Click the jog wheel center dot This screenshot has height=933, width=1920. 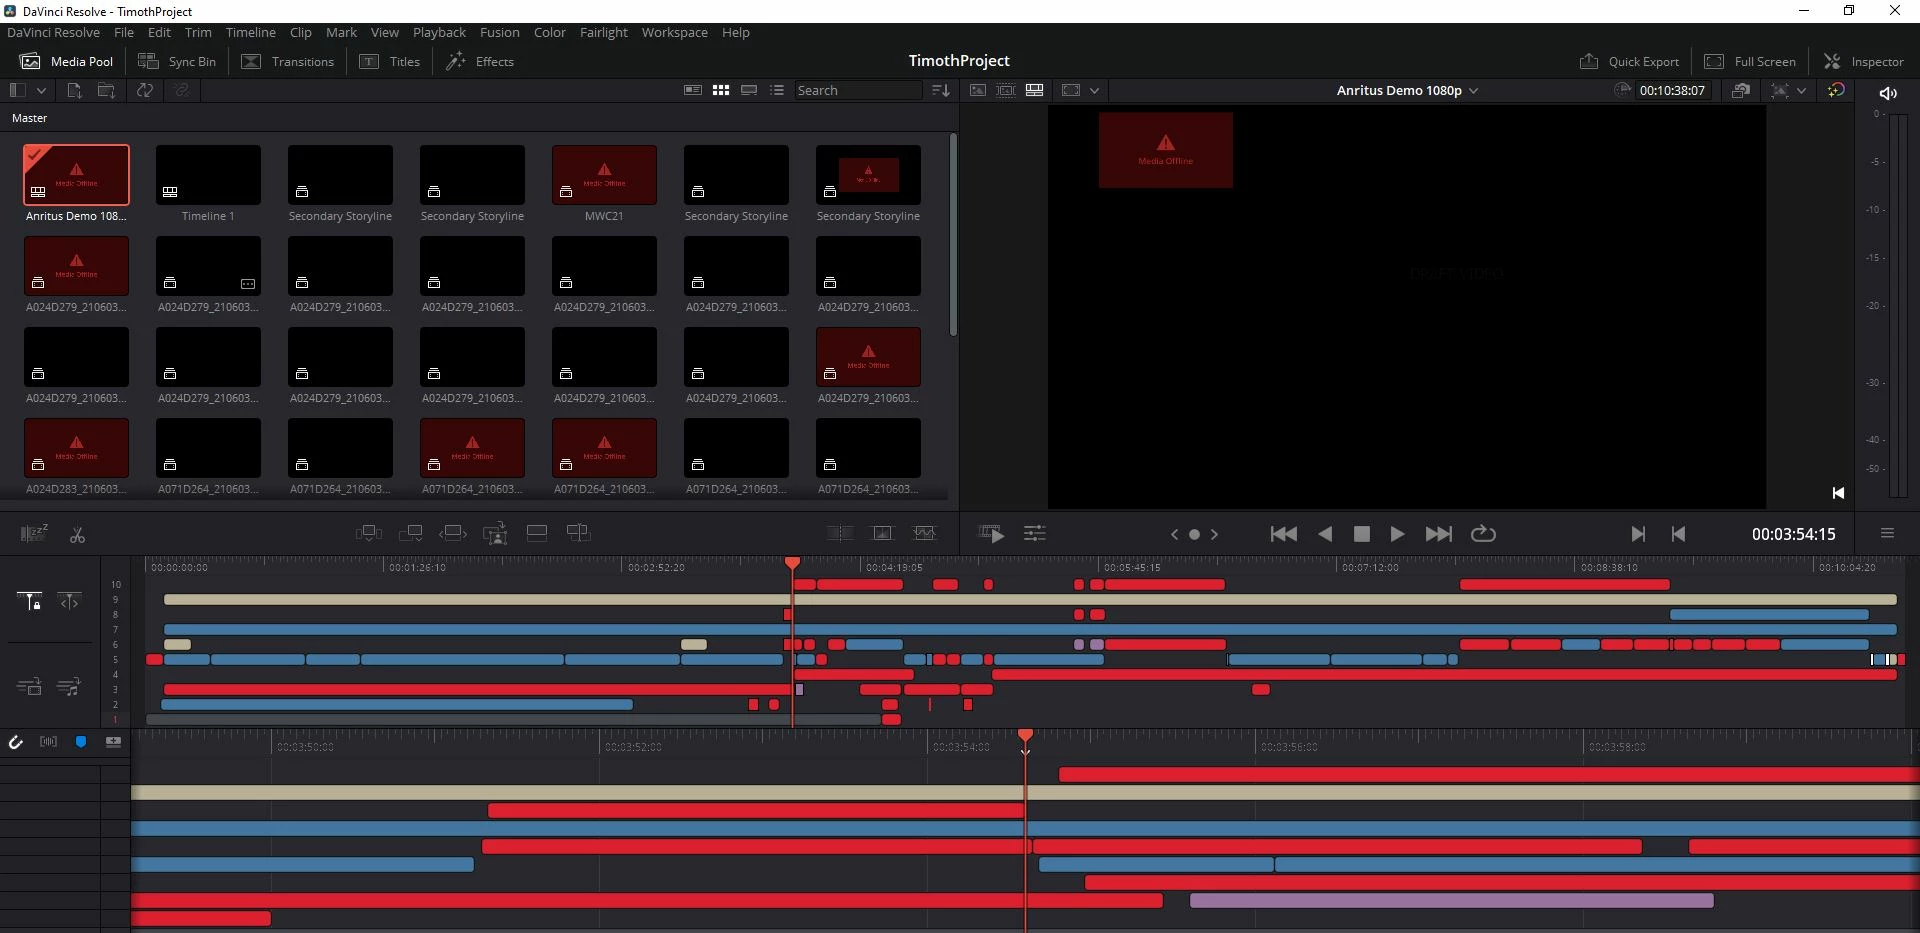[1194, 534]
